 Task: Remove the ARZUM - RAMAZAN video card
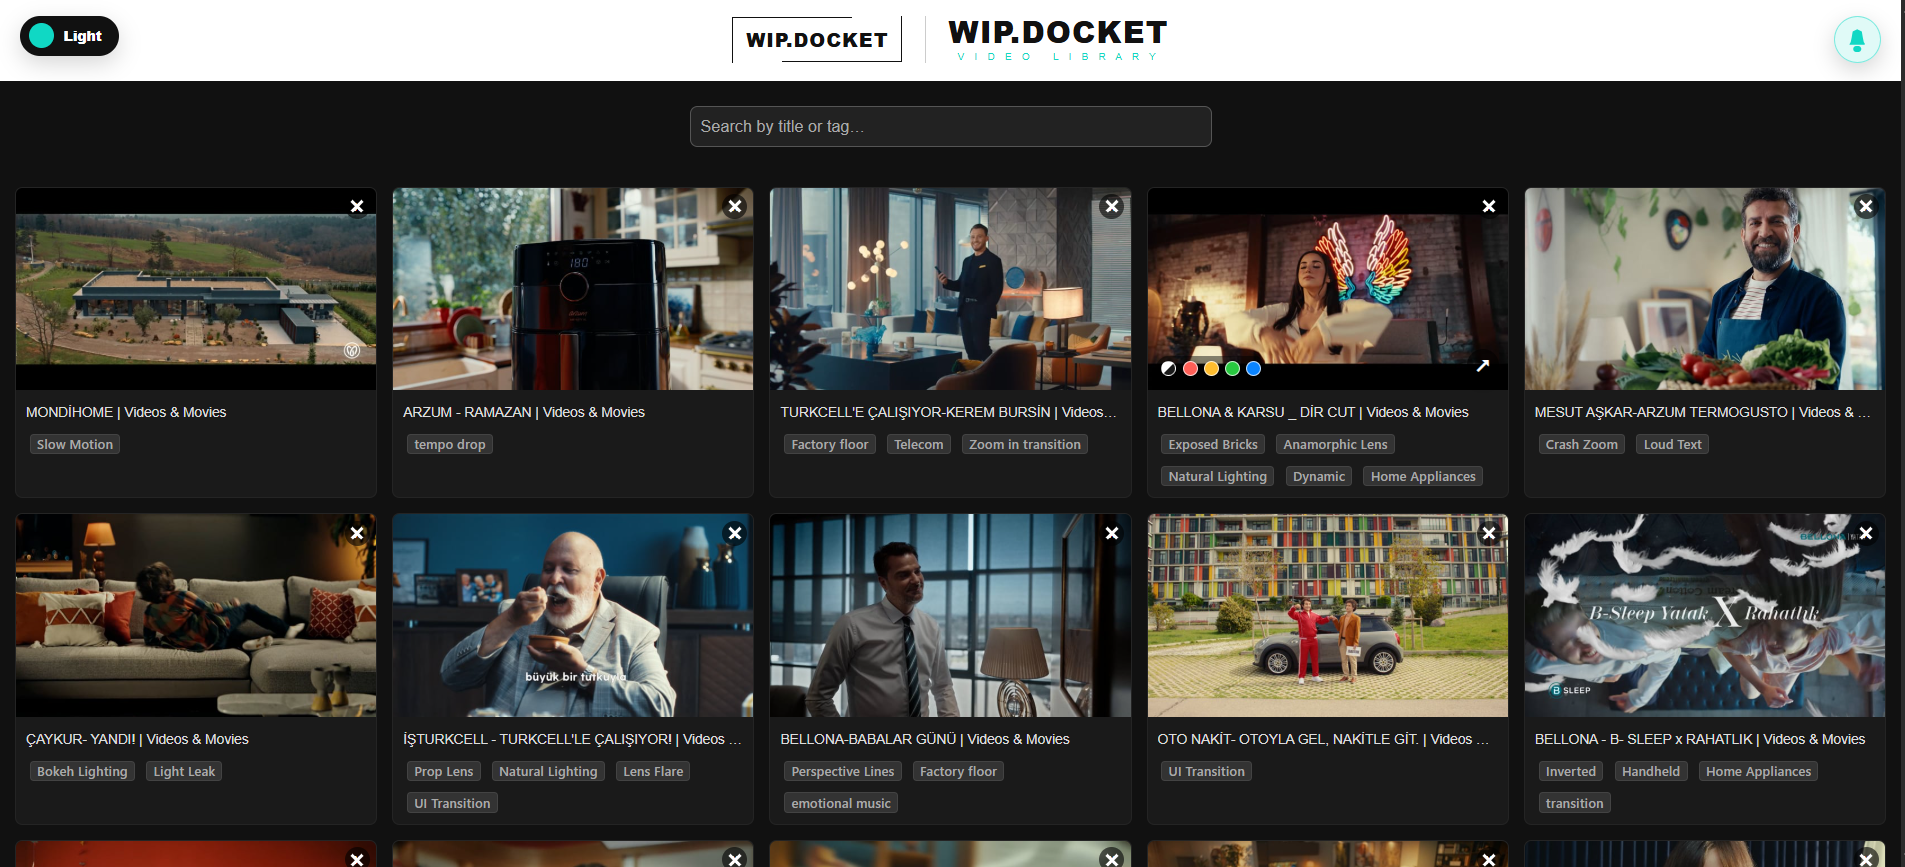[735, 206]
